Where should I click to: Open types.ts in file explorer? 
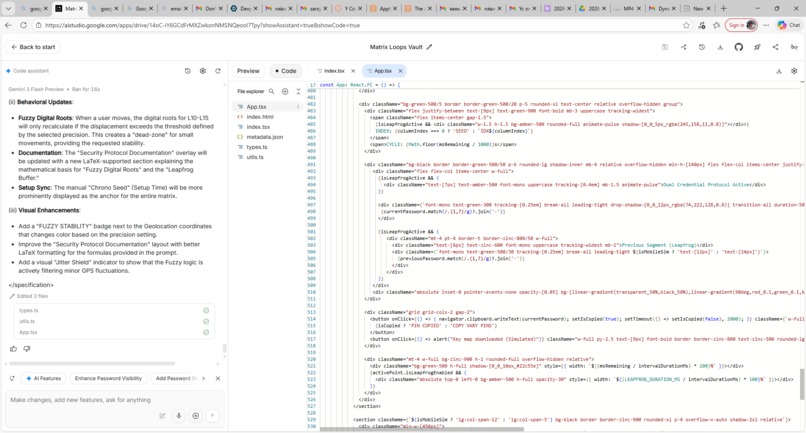[x=257, y=147]
